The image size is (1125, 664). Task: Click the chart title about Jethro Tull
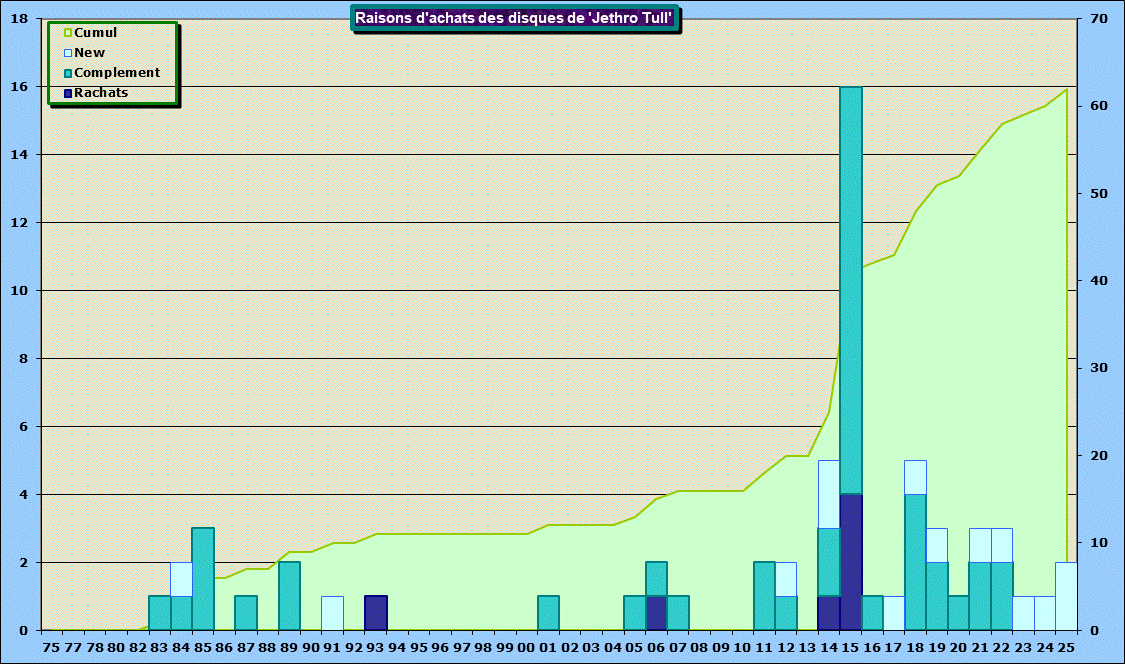[514, 18]
